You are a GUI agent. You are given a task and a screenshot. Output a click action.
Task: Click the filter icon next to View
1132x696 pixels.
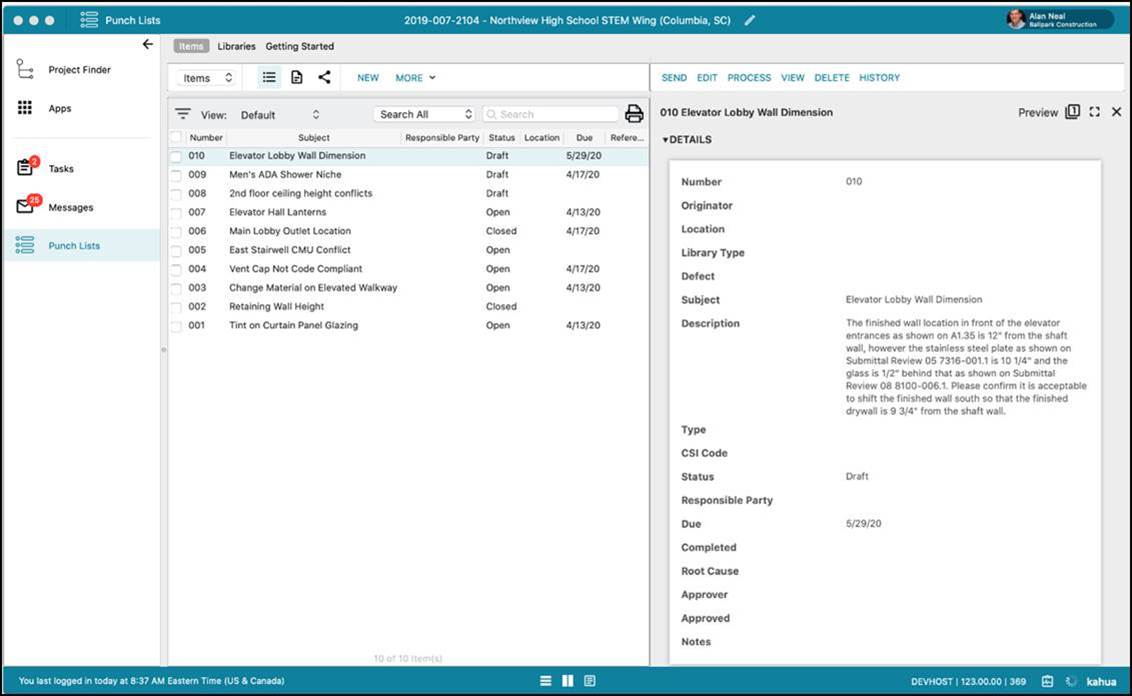[183, 114]
